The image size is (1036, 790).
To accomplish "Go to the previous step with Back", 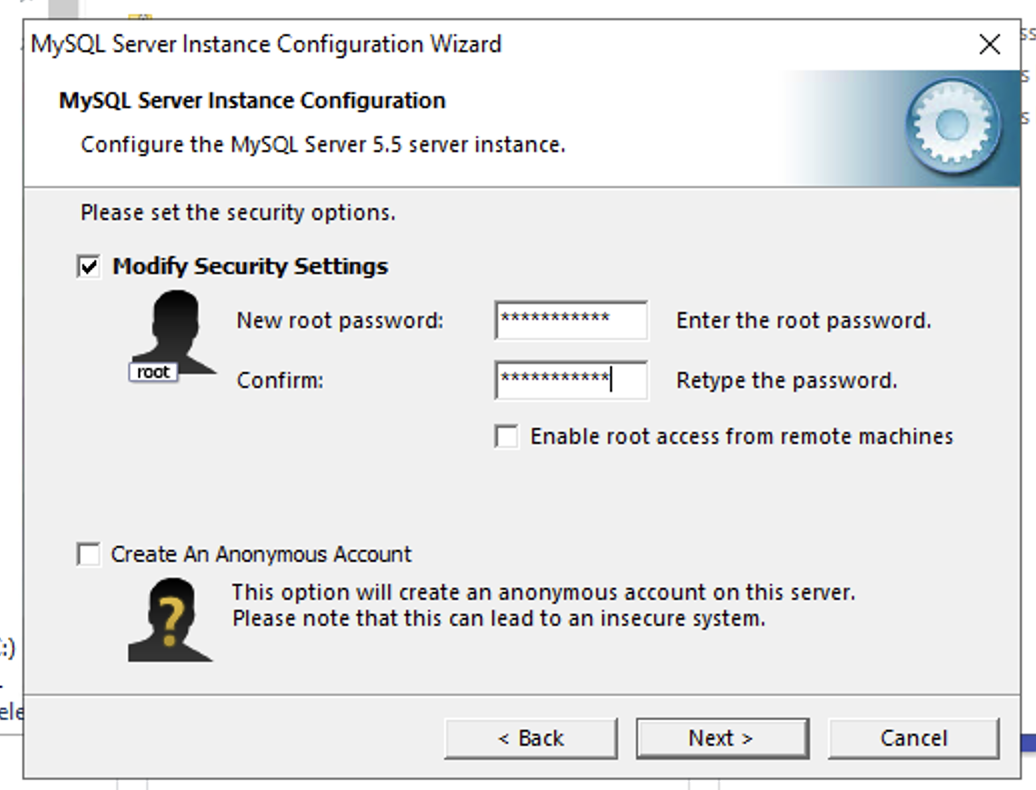I will pos(531,738).
